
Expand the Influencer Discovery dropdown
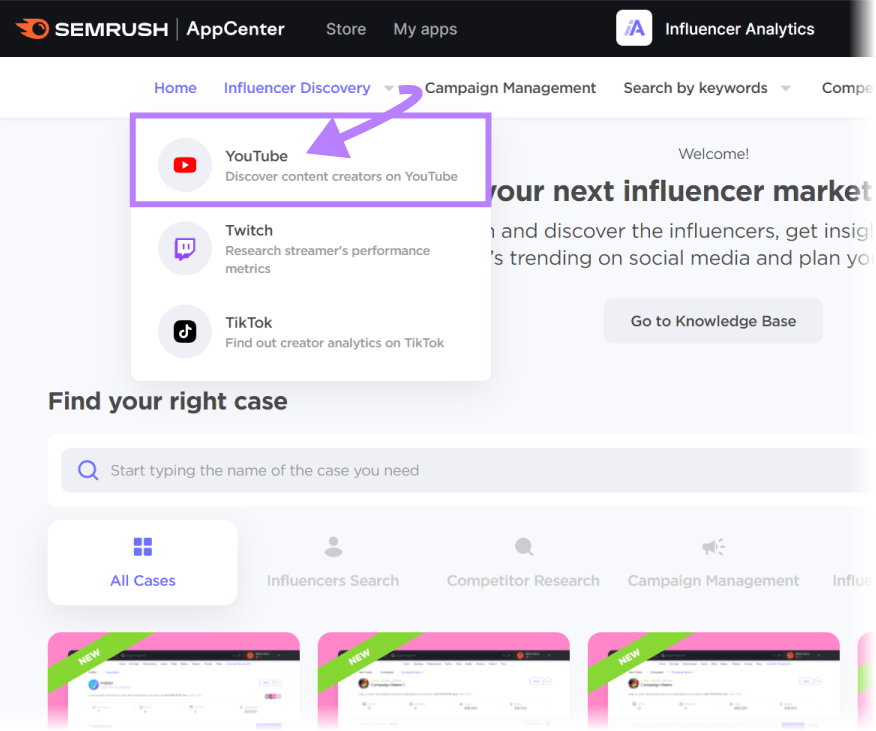[x=297, y=88]
